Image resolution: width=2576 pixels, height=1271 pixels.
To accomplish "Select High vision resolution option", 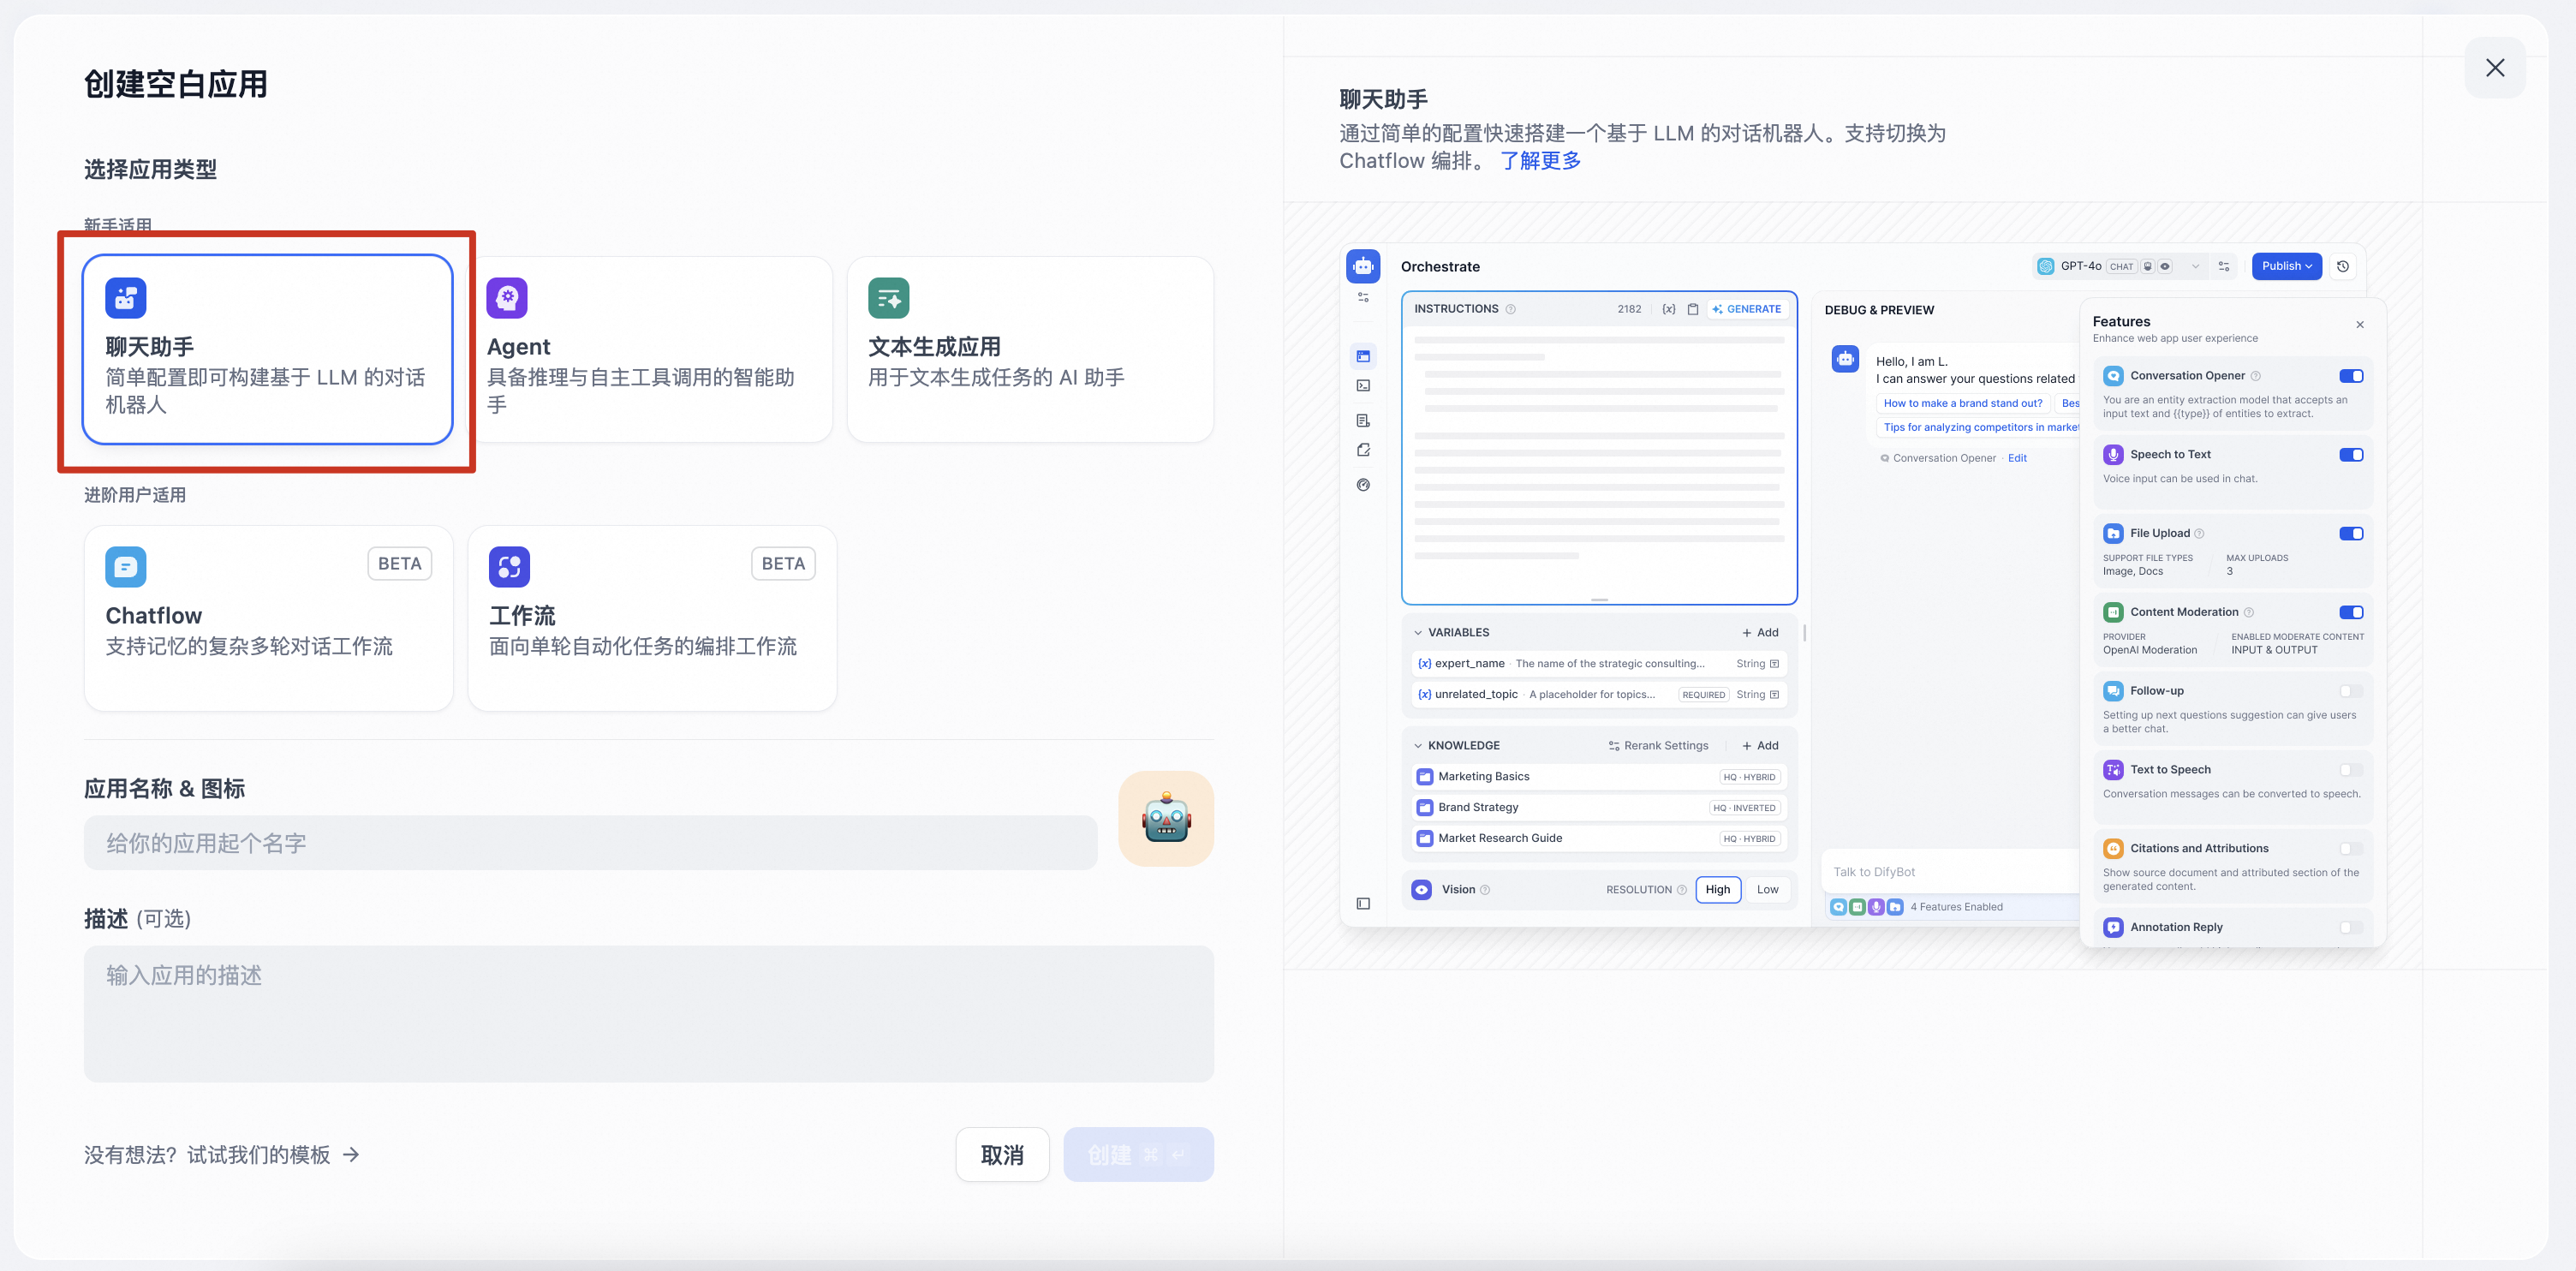I will (1717, 889).
